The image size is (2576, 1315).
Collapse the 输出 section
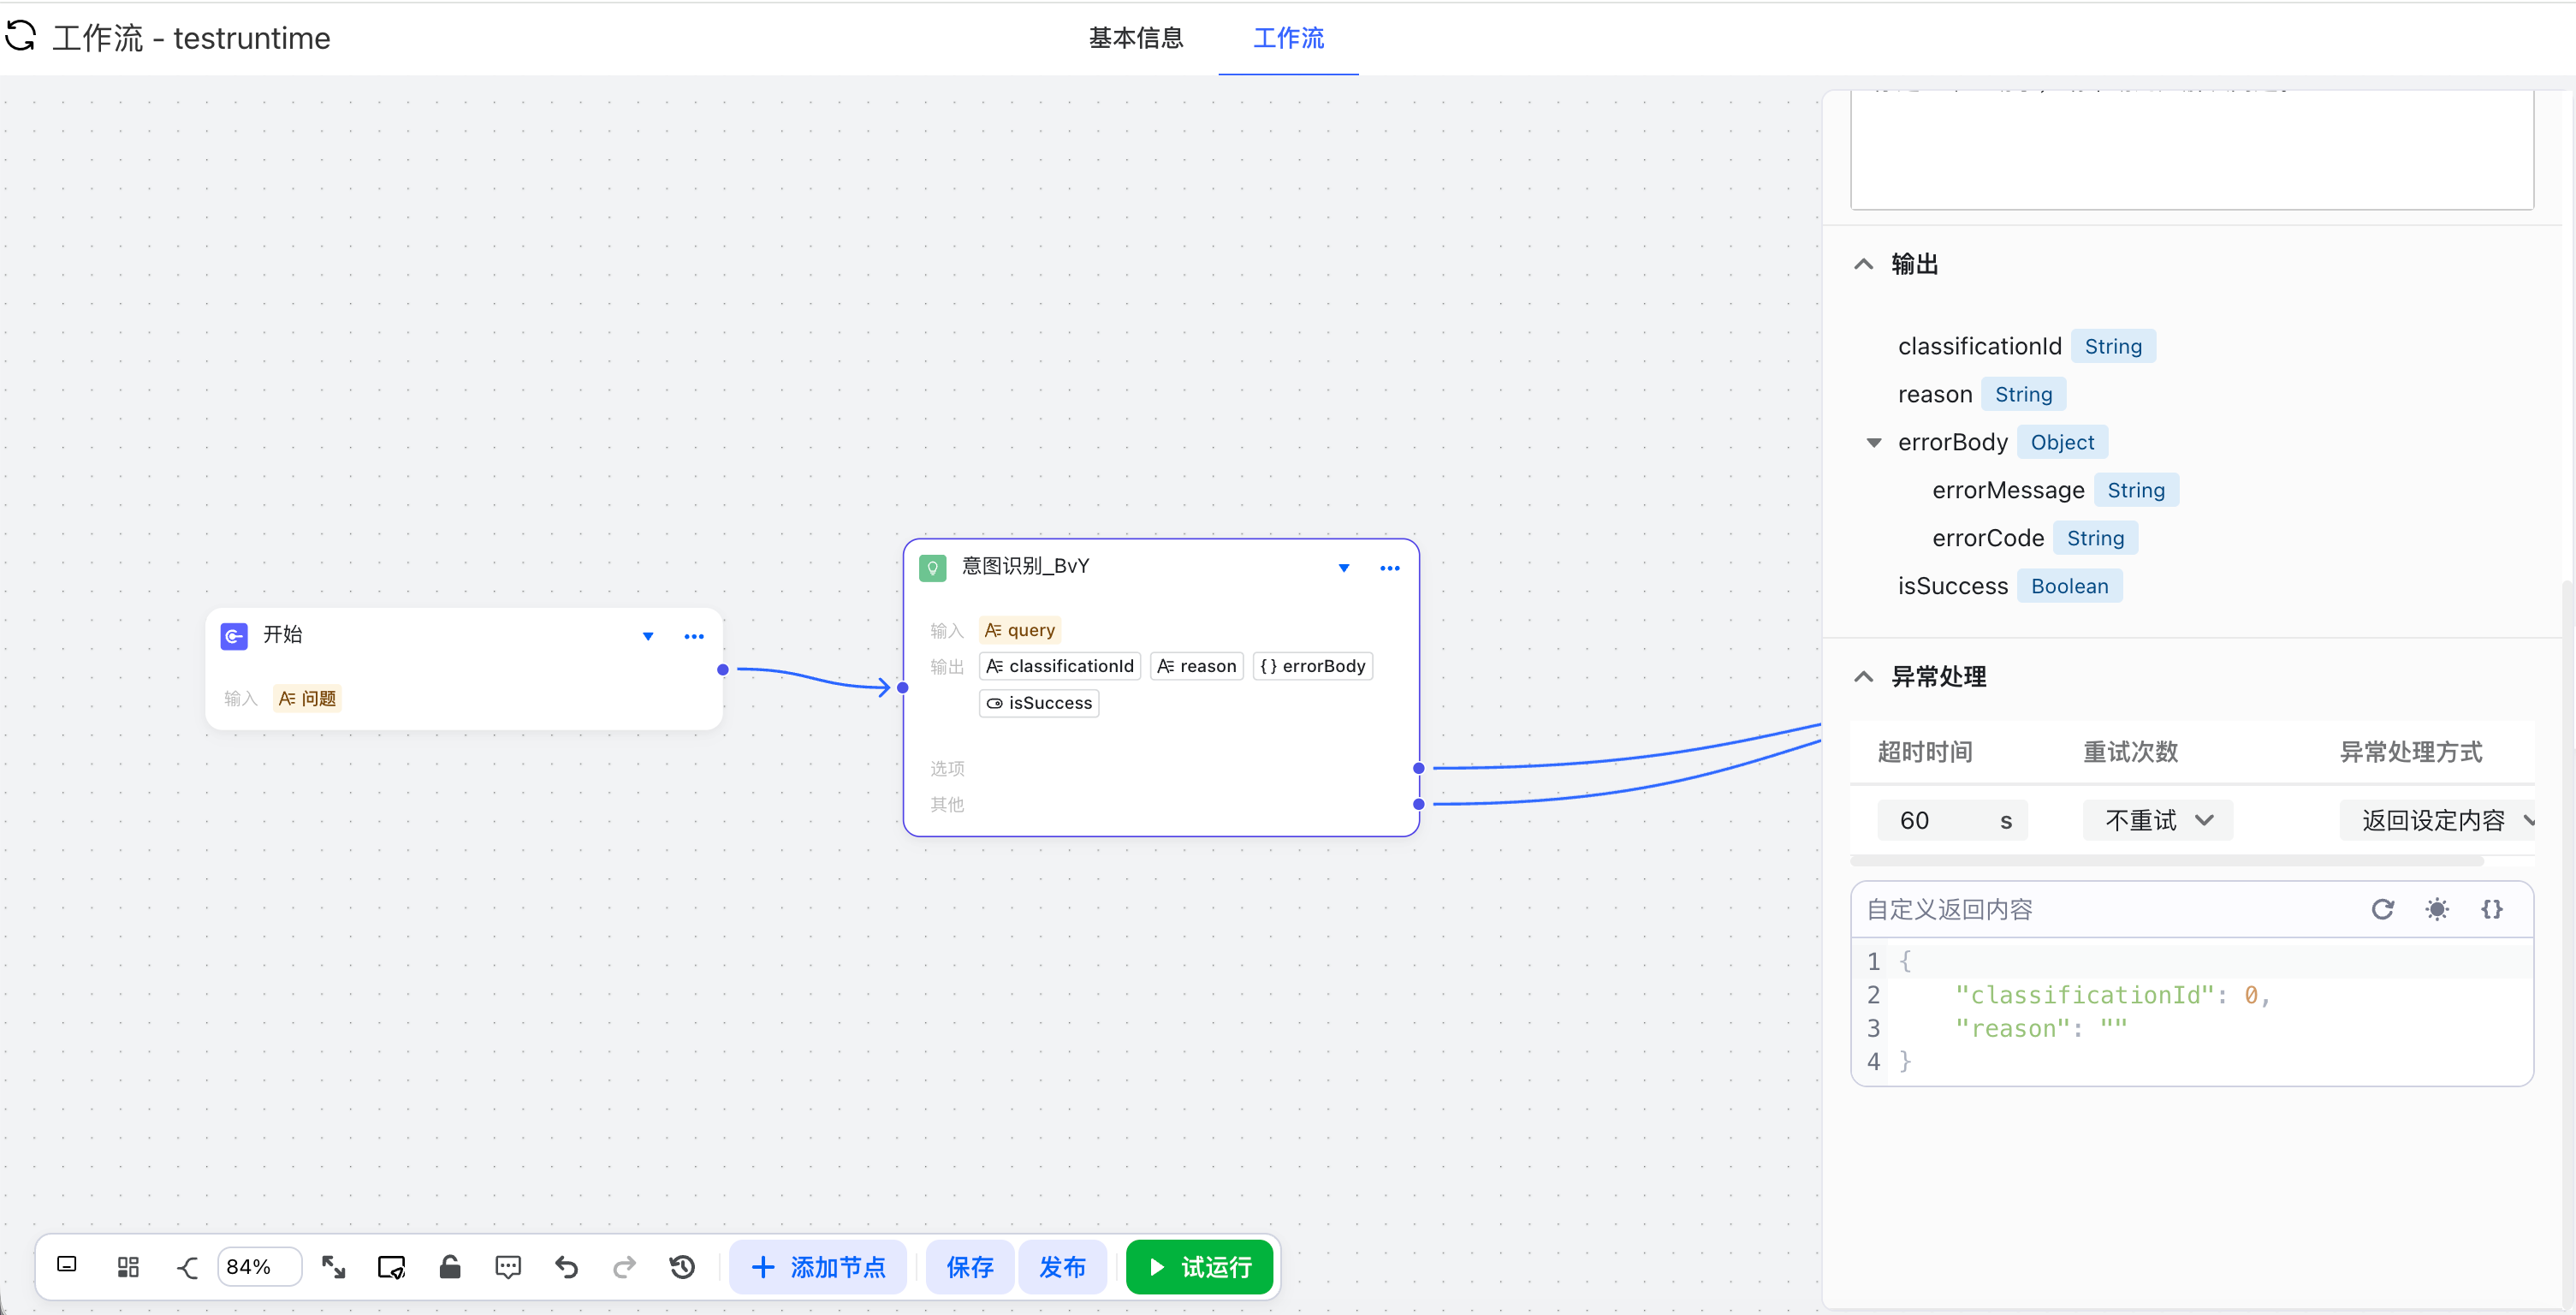[1863, 264]
